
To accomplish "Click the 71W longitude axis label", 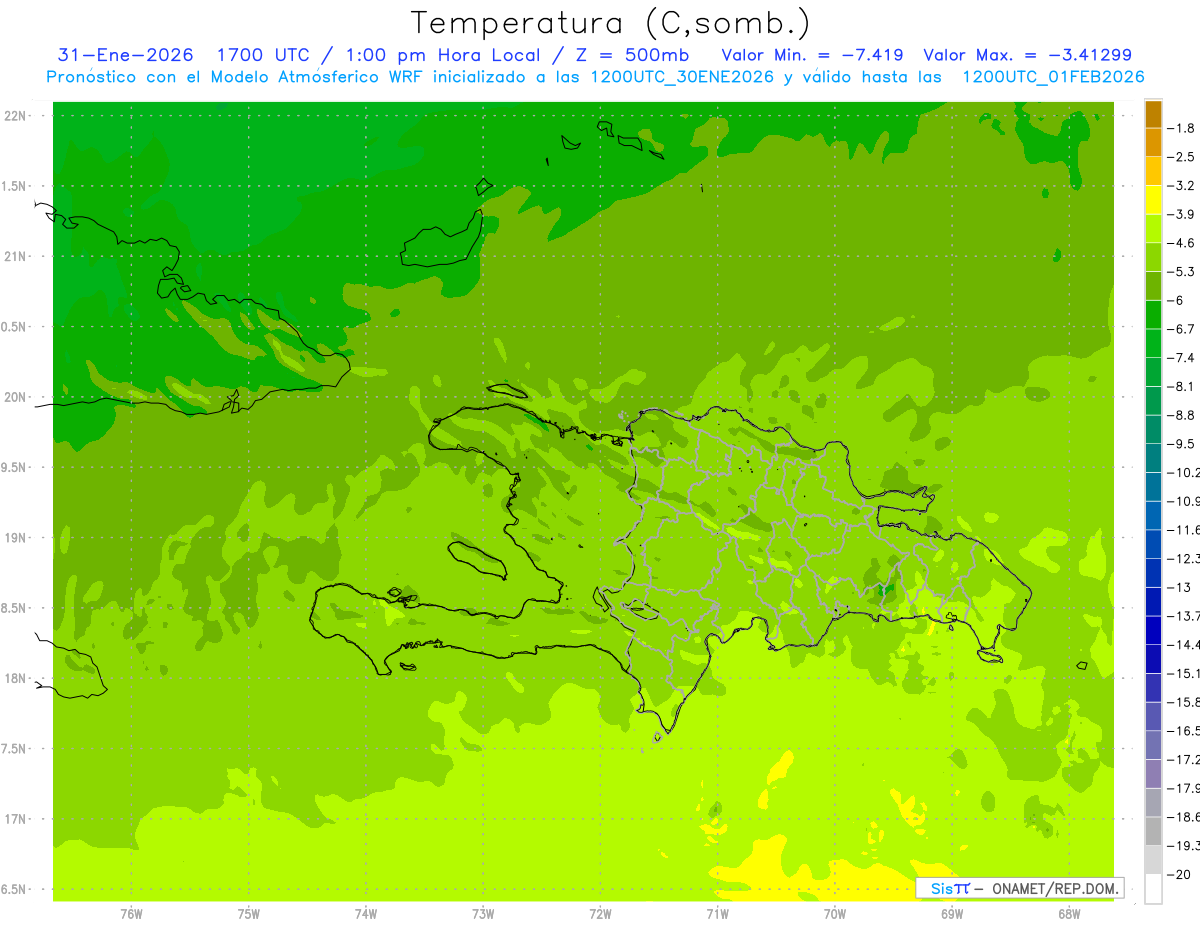I will (717, 914).
